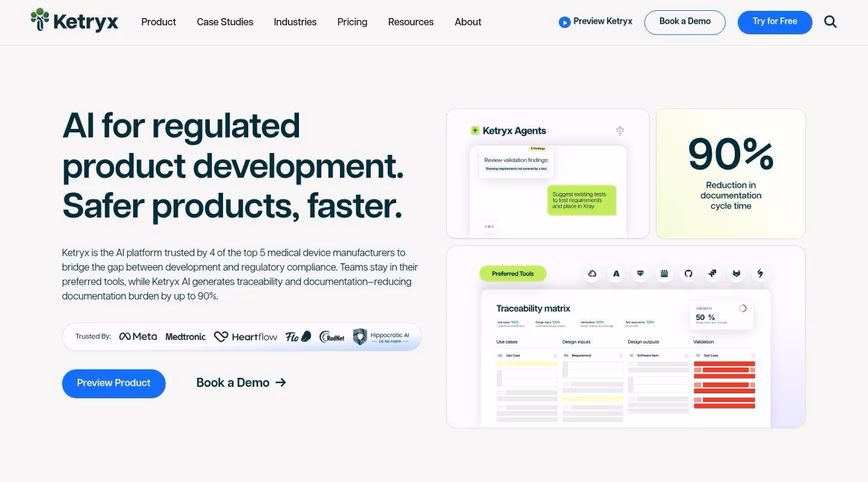Click the Traceability matrix heading
868x482 pixels.
[x=533, y=309]
